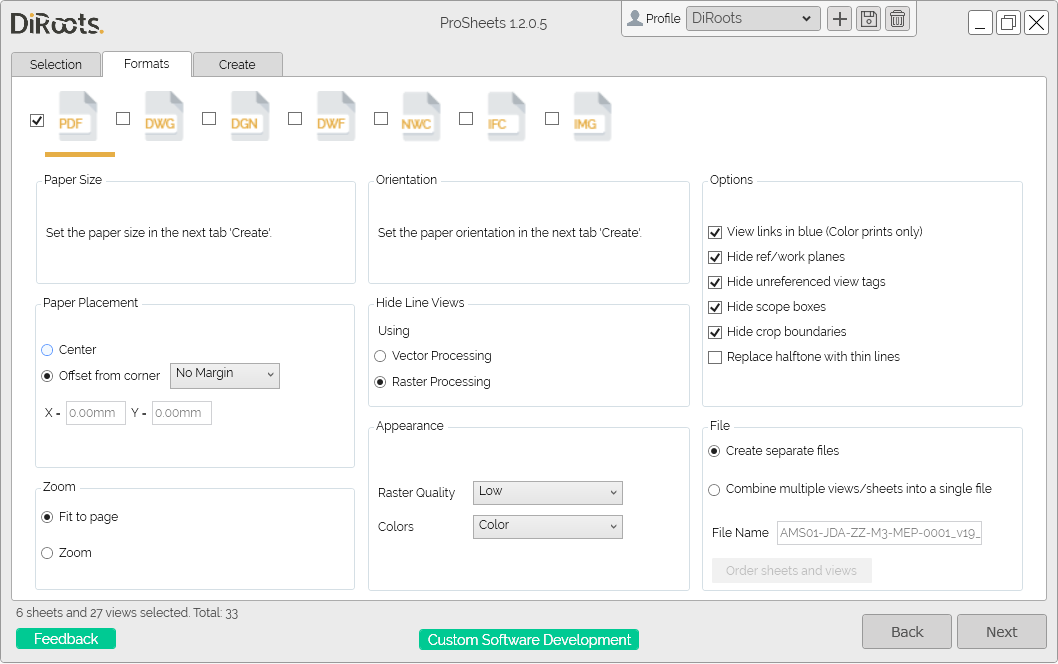Open the No Margin dropdown

coord(225,375)
